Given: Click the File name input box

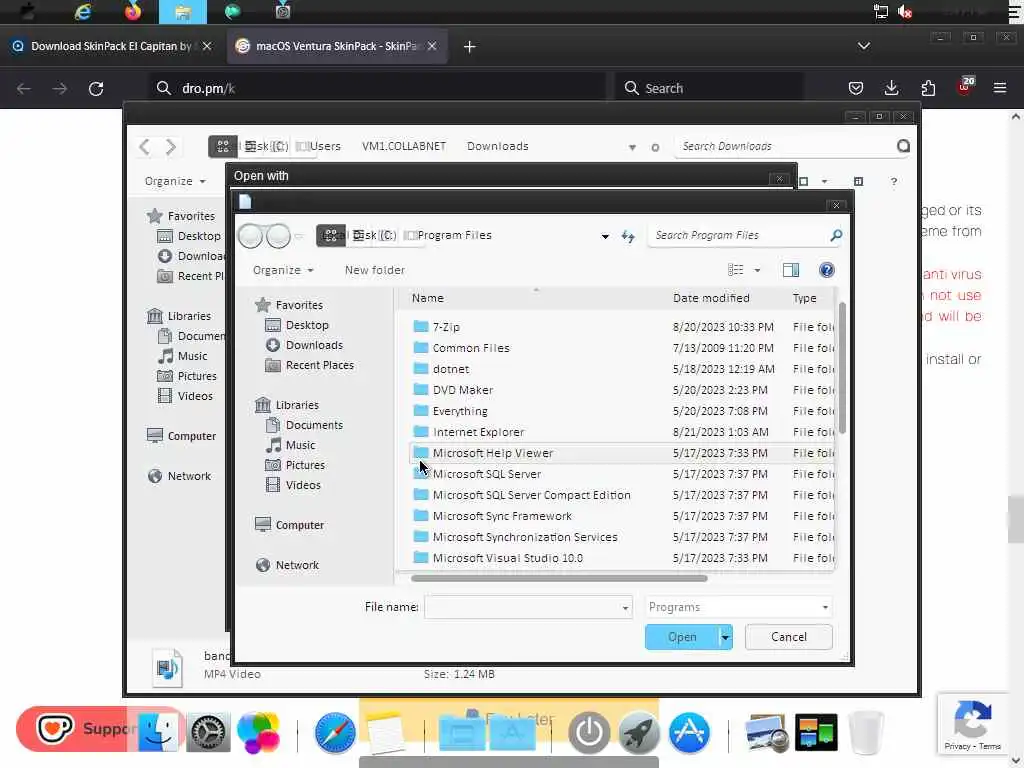Looking at the screenshot, I should pyautogui.click(x=521, y=607).
